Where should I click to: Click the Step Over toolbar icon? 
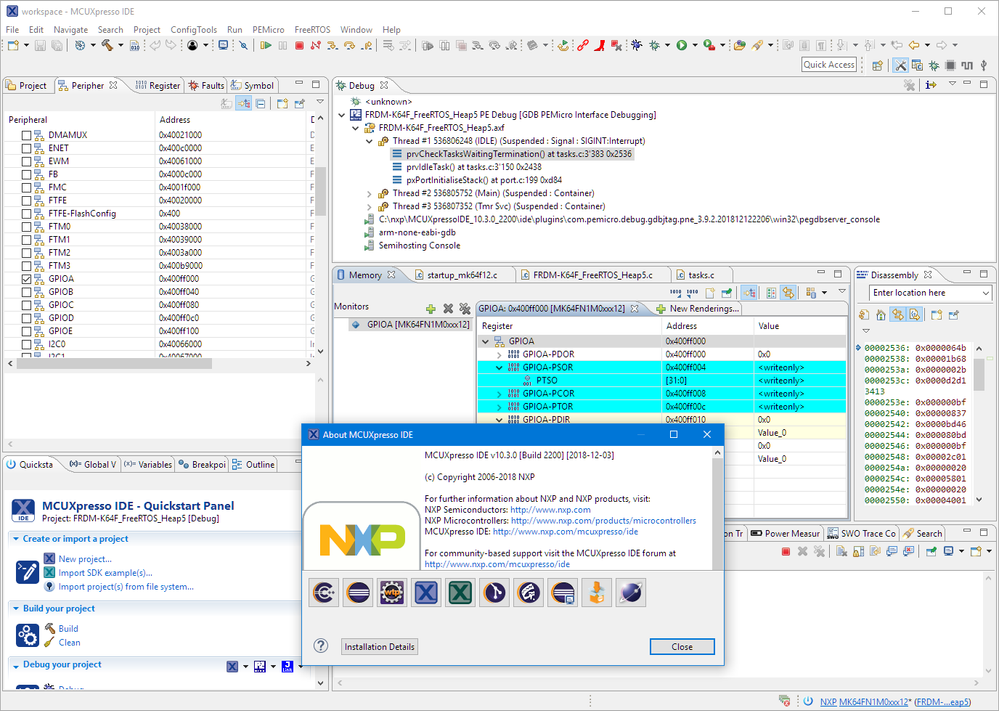(x=349, y=45)
